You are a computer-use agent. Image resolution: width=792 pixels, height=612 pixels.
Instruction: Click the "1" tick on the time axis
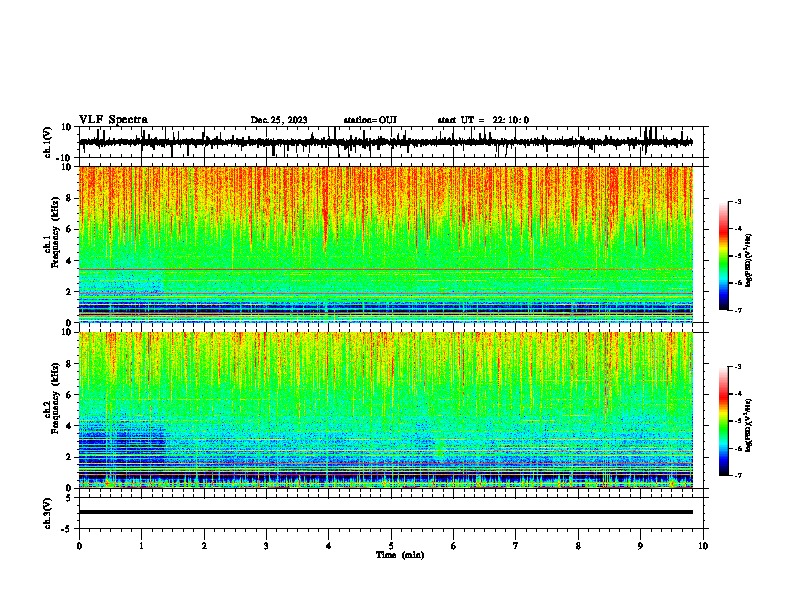(x=141, y=546)
